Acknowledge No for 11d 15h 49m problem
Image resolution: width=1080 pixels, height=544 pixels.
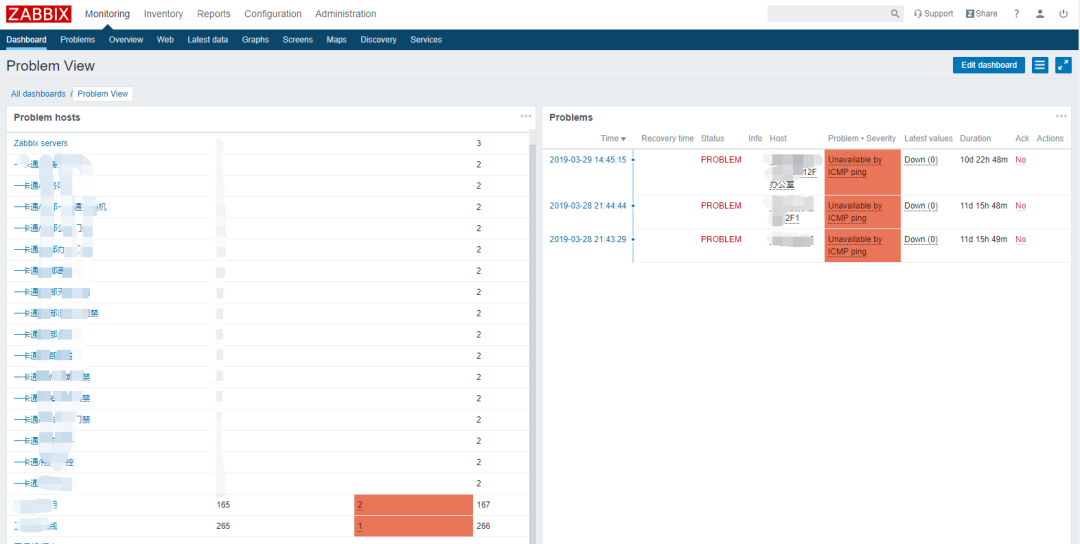point(1021,239)
